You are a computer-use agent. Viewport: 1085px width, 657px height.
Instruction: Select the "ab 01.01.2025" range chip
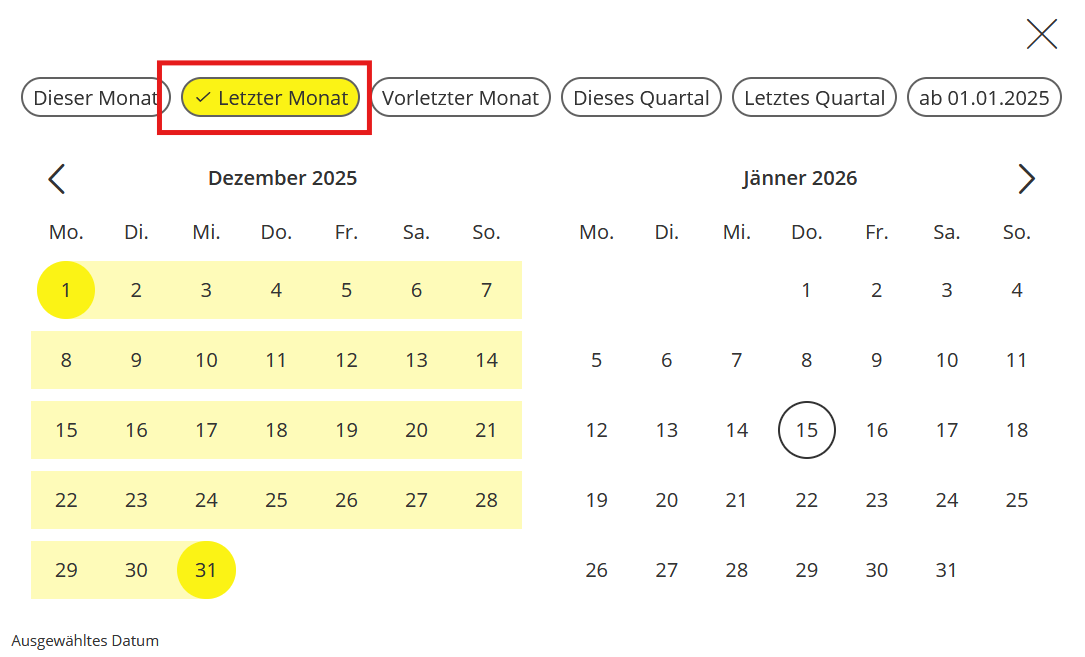click(x=984, y=98)
